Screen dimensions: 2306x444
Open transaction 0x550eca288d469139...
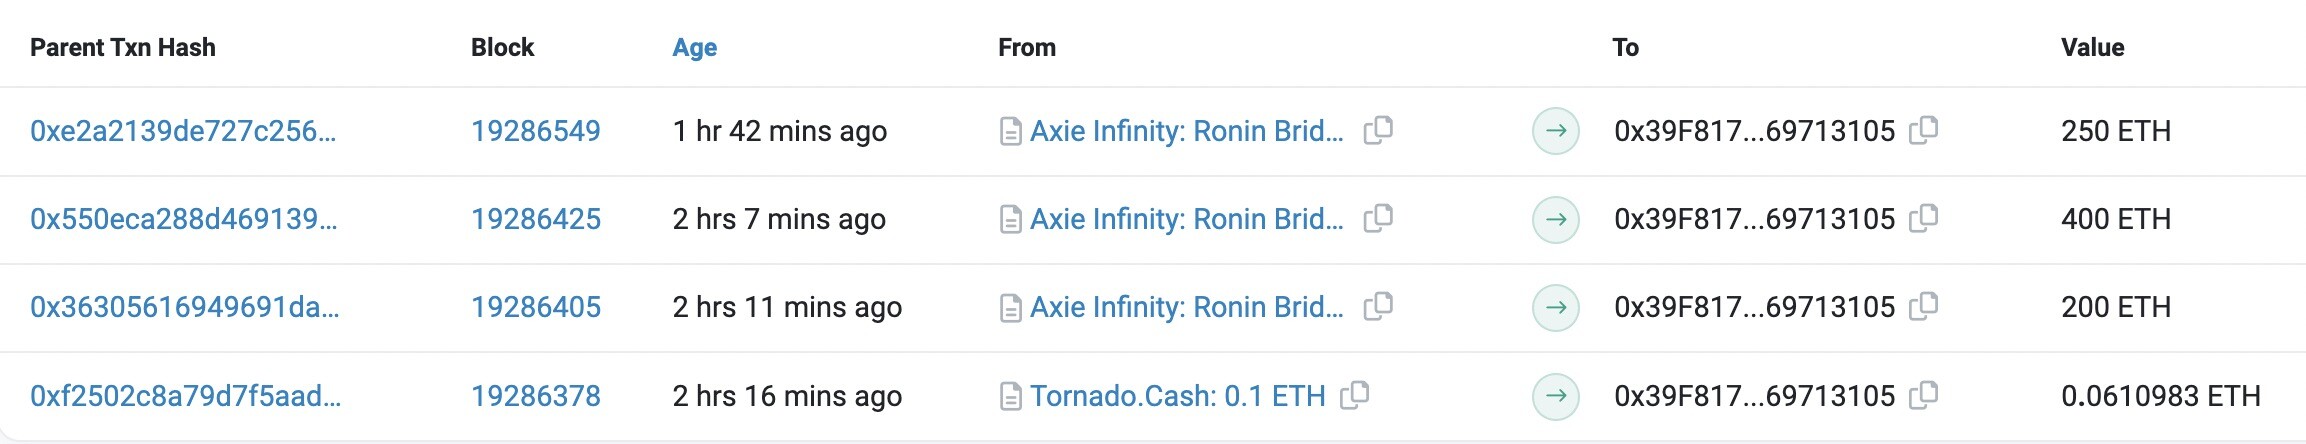click(x=184, y=219)
